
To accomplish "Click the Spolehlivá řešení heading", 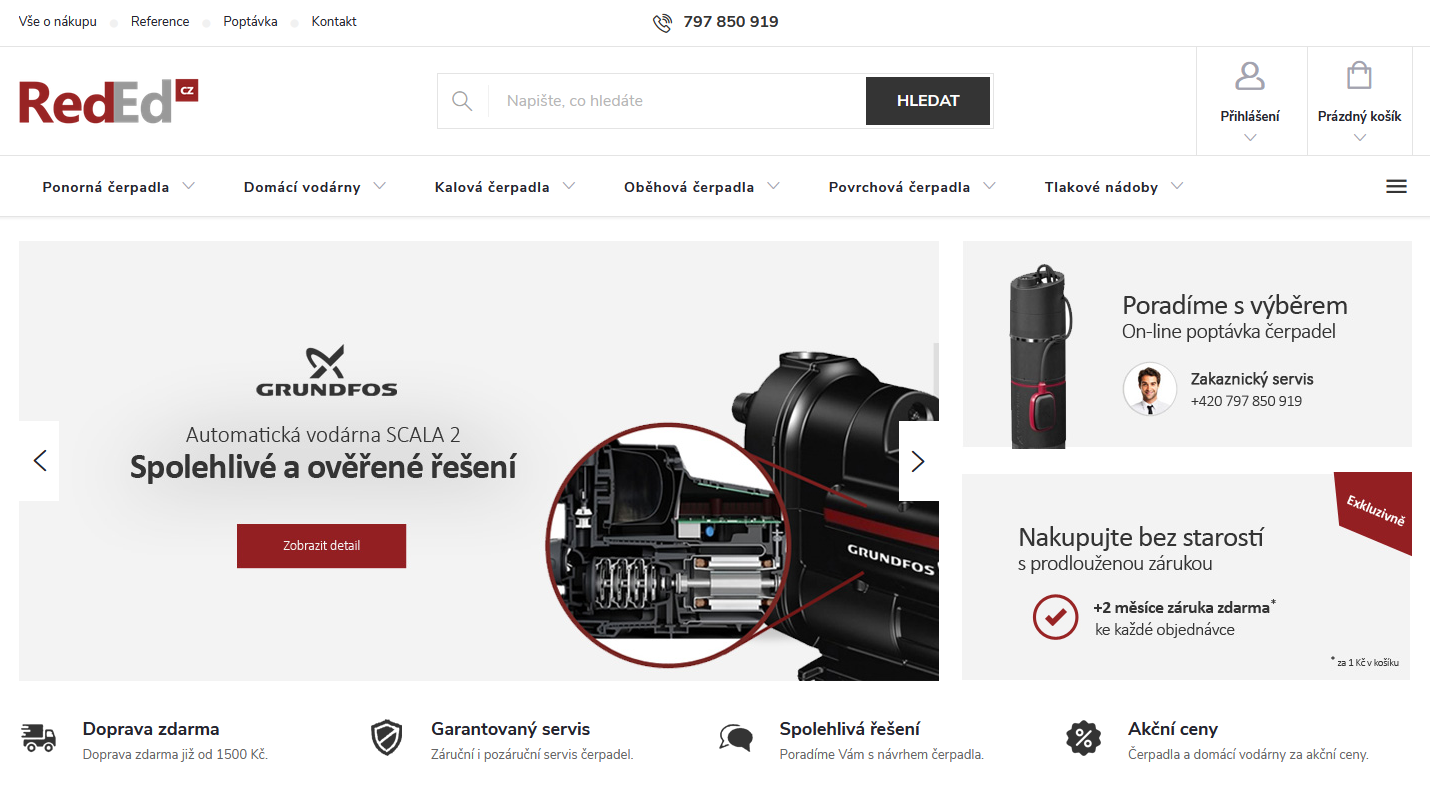I will (x=850, y=729).
